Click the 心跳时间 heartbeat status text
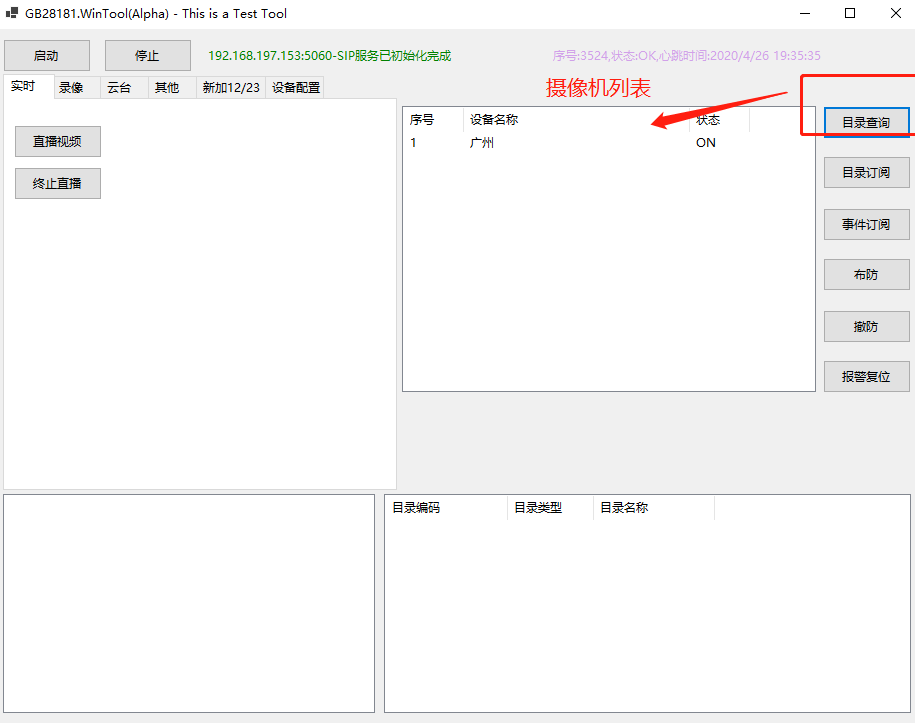 pyautogui.click(x=686, y=55)
